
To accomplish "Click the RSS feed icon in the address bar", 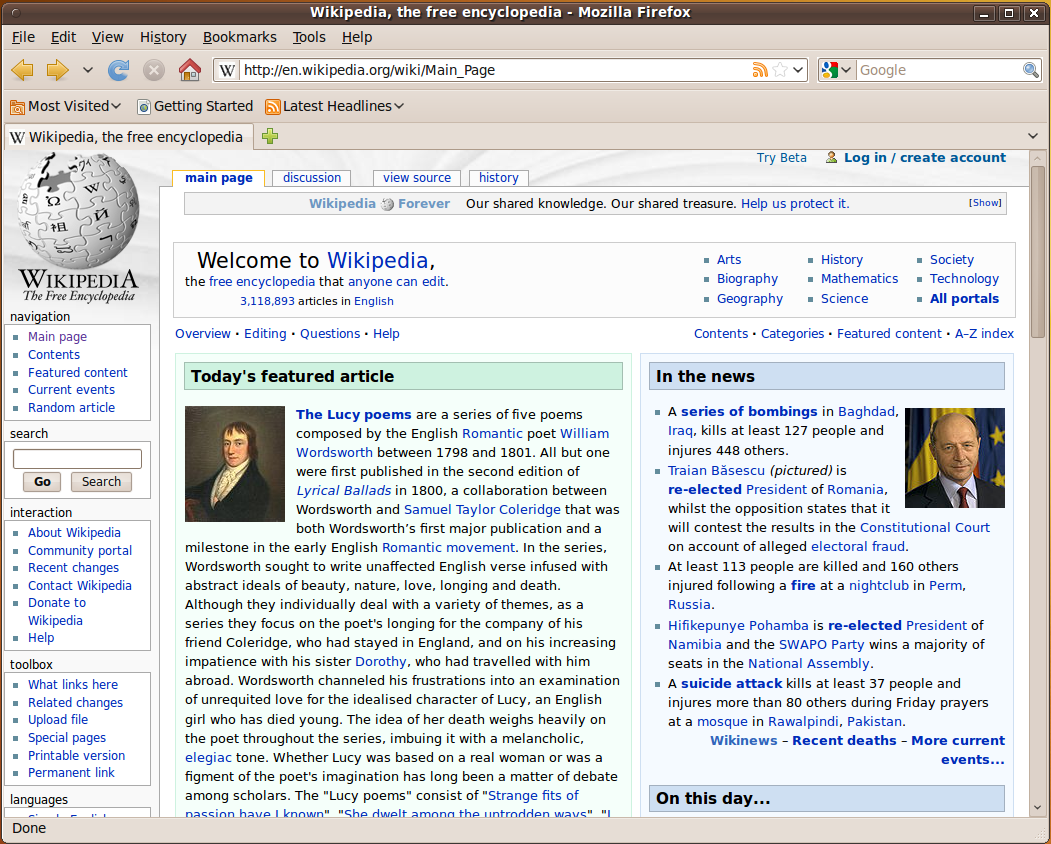I will [x=760, y=70].
